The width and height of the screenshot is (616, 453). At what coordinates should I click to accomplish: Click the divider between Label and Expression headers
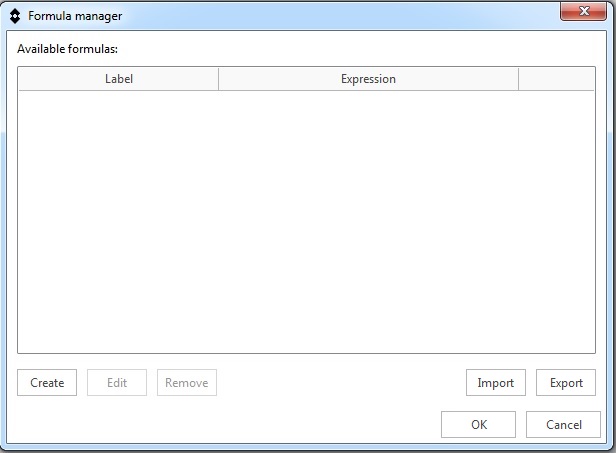pos(218,79)
